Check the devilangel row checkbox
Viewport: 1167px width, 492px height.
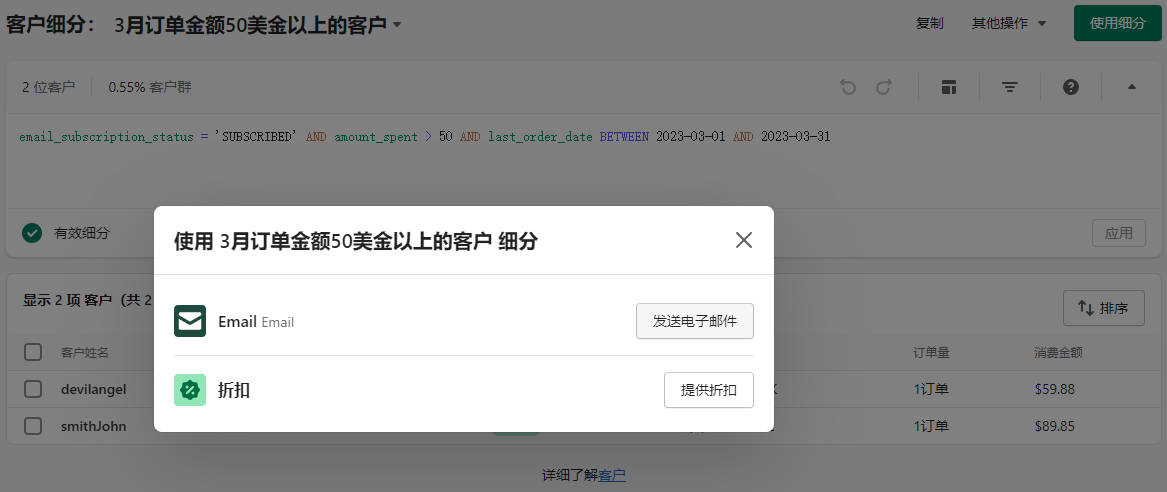[33, 389]
